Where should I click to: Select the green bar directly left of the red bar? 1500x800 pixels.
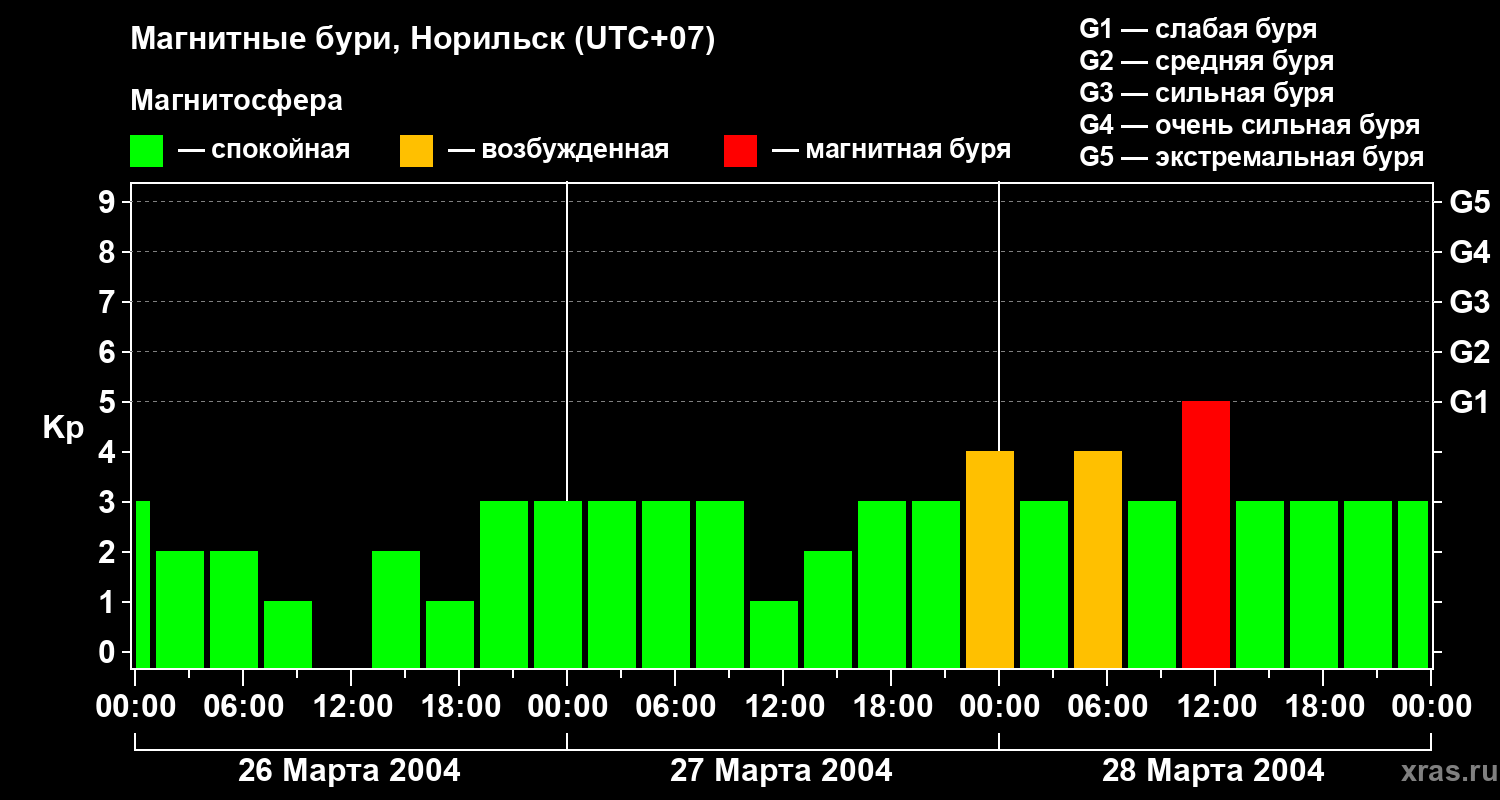[1152, 584]
